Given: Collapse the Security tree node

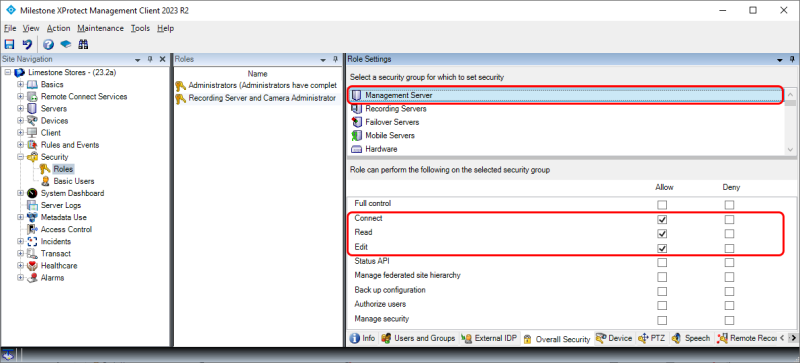Looking at the screenshot, I should tap(20, 157).
